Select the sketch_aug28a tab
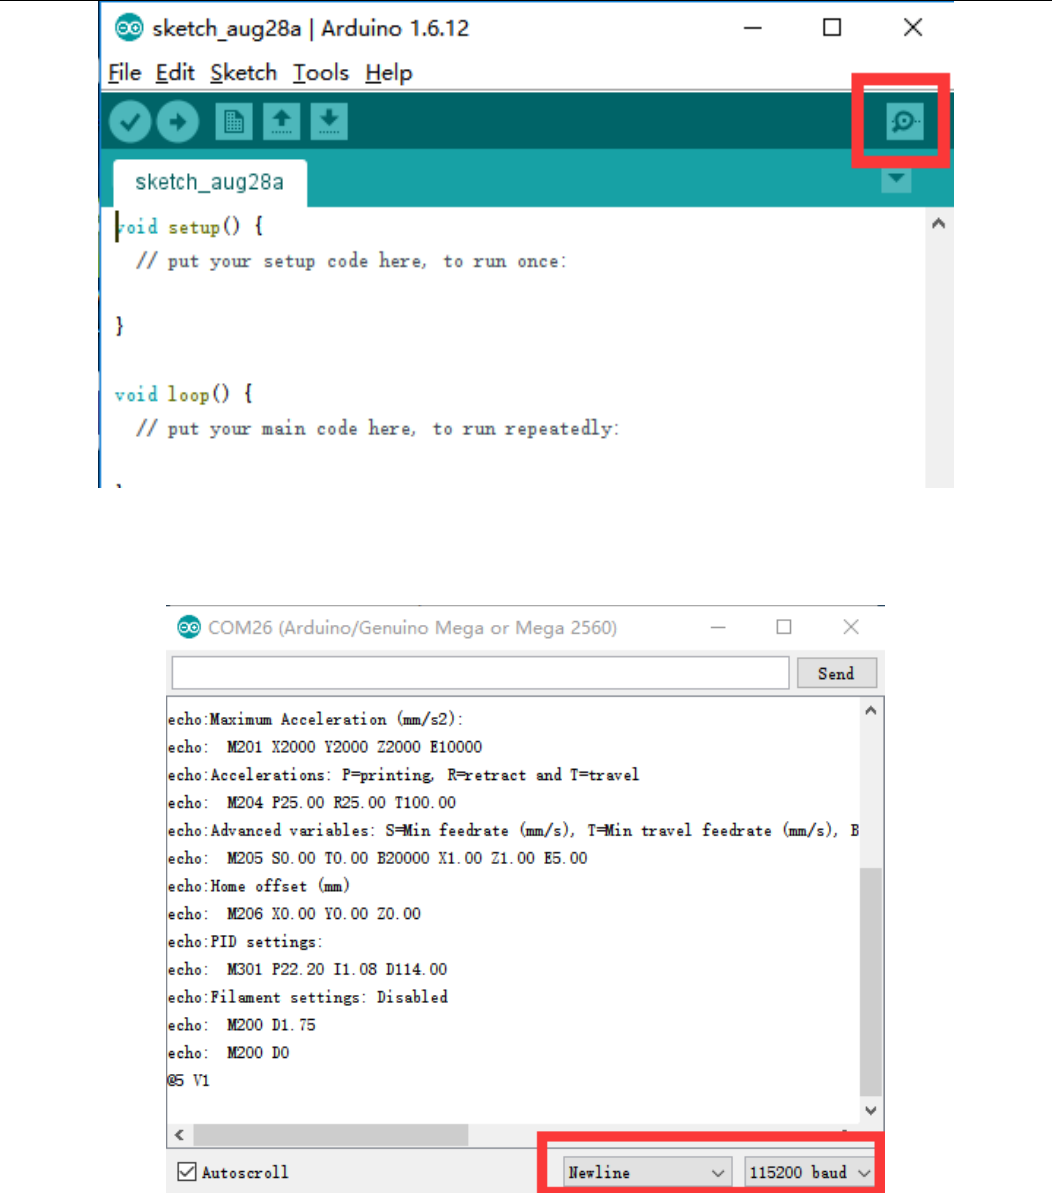The width and height of the screenshot is (1052, 1193). coord(210,183)
